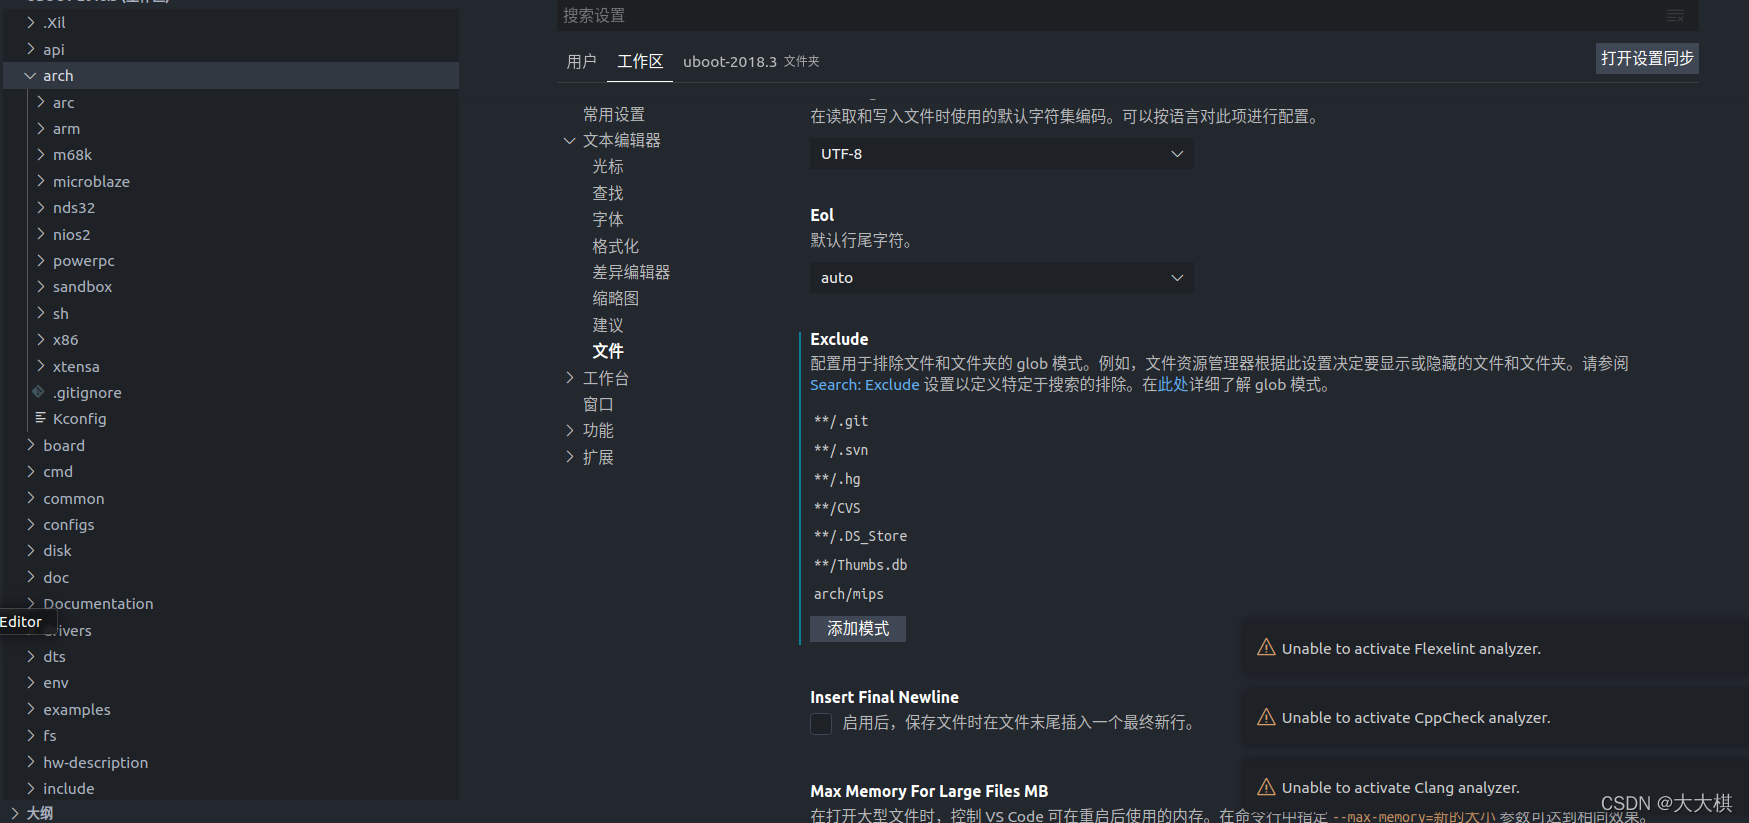Image resolution: width=1749 pixels, height=823 pixels.
Task: Select 光标 settings category
Action: [x=608, y=166]
